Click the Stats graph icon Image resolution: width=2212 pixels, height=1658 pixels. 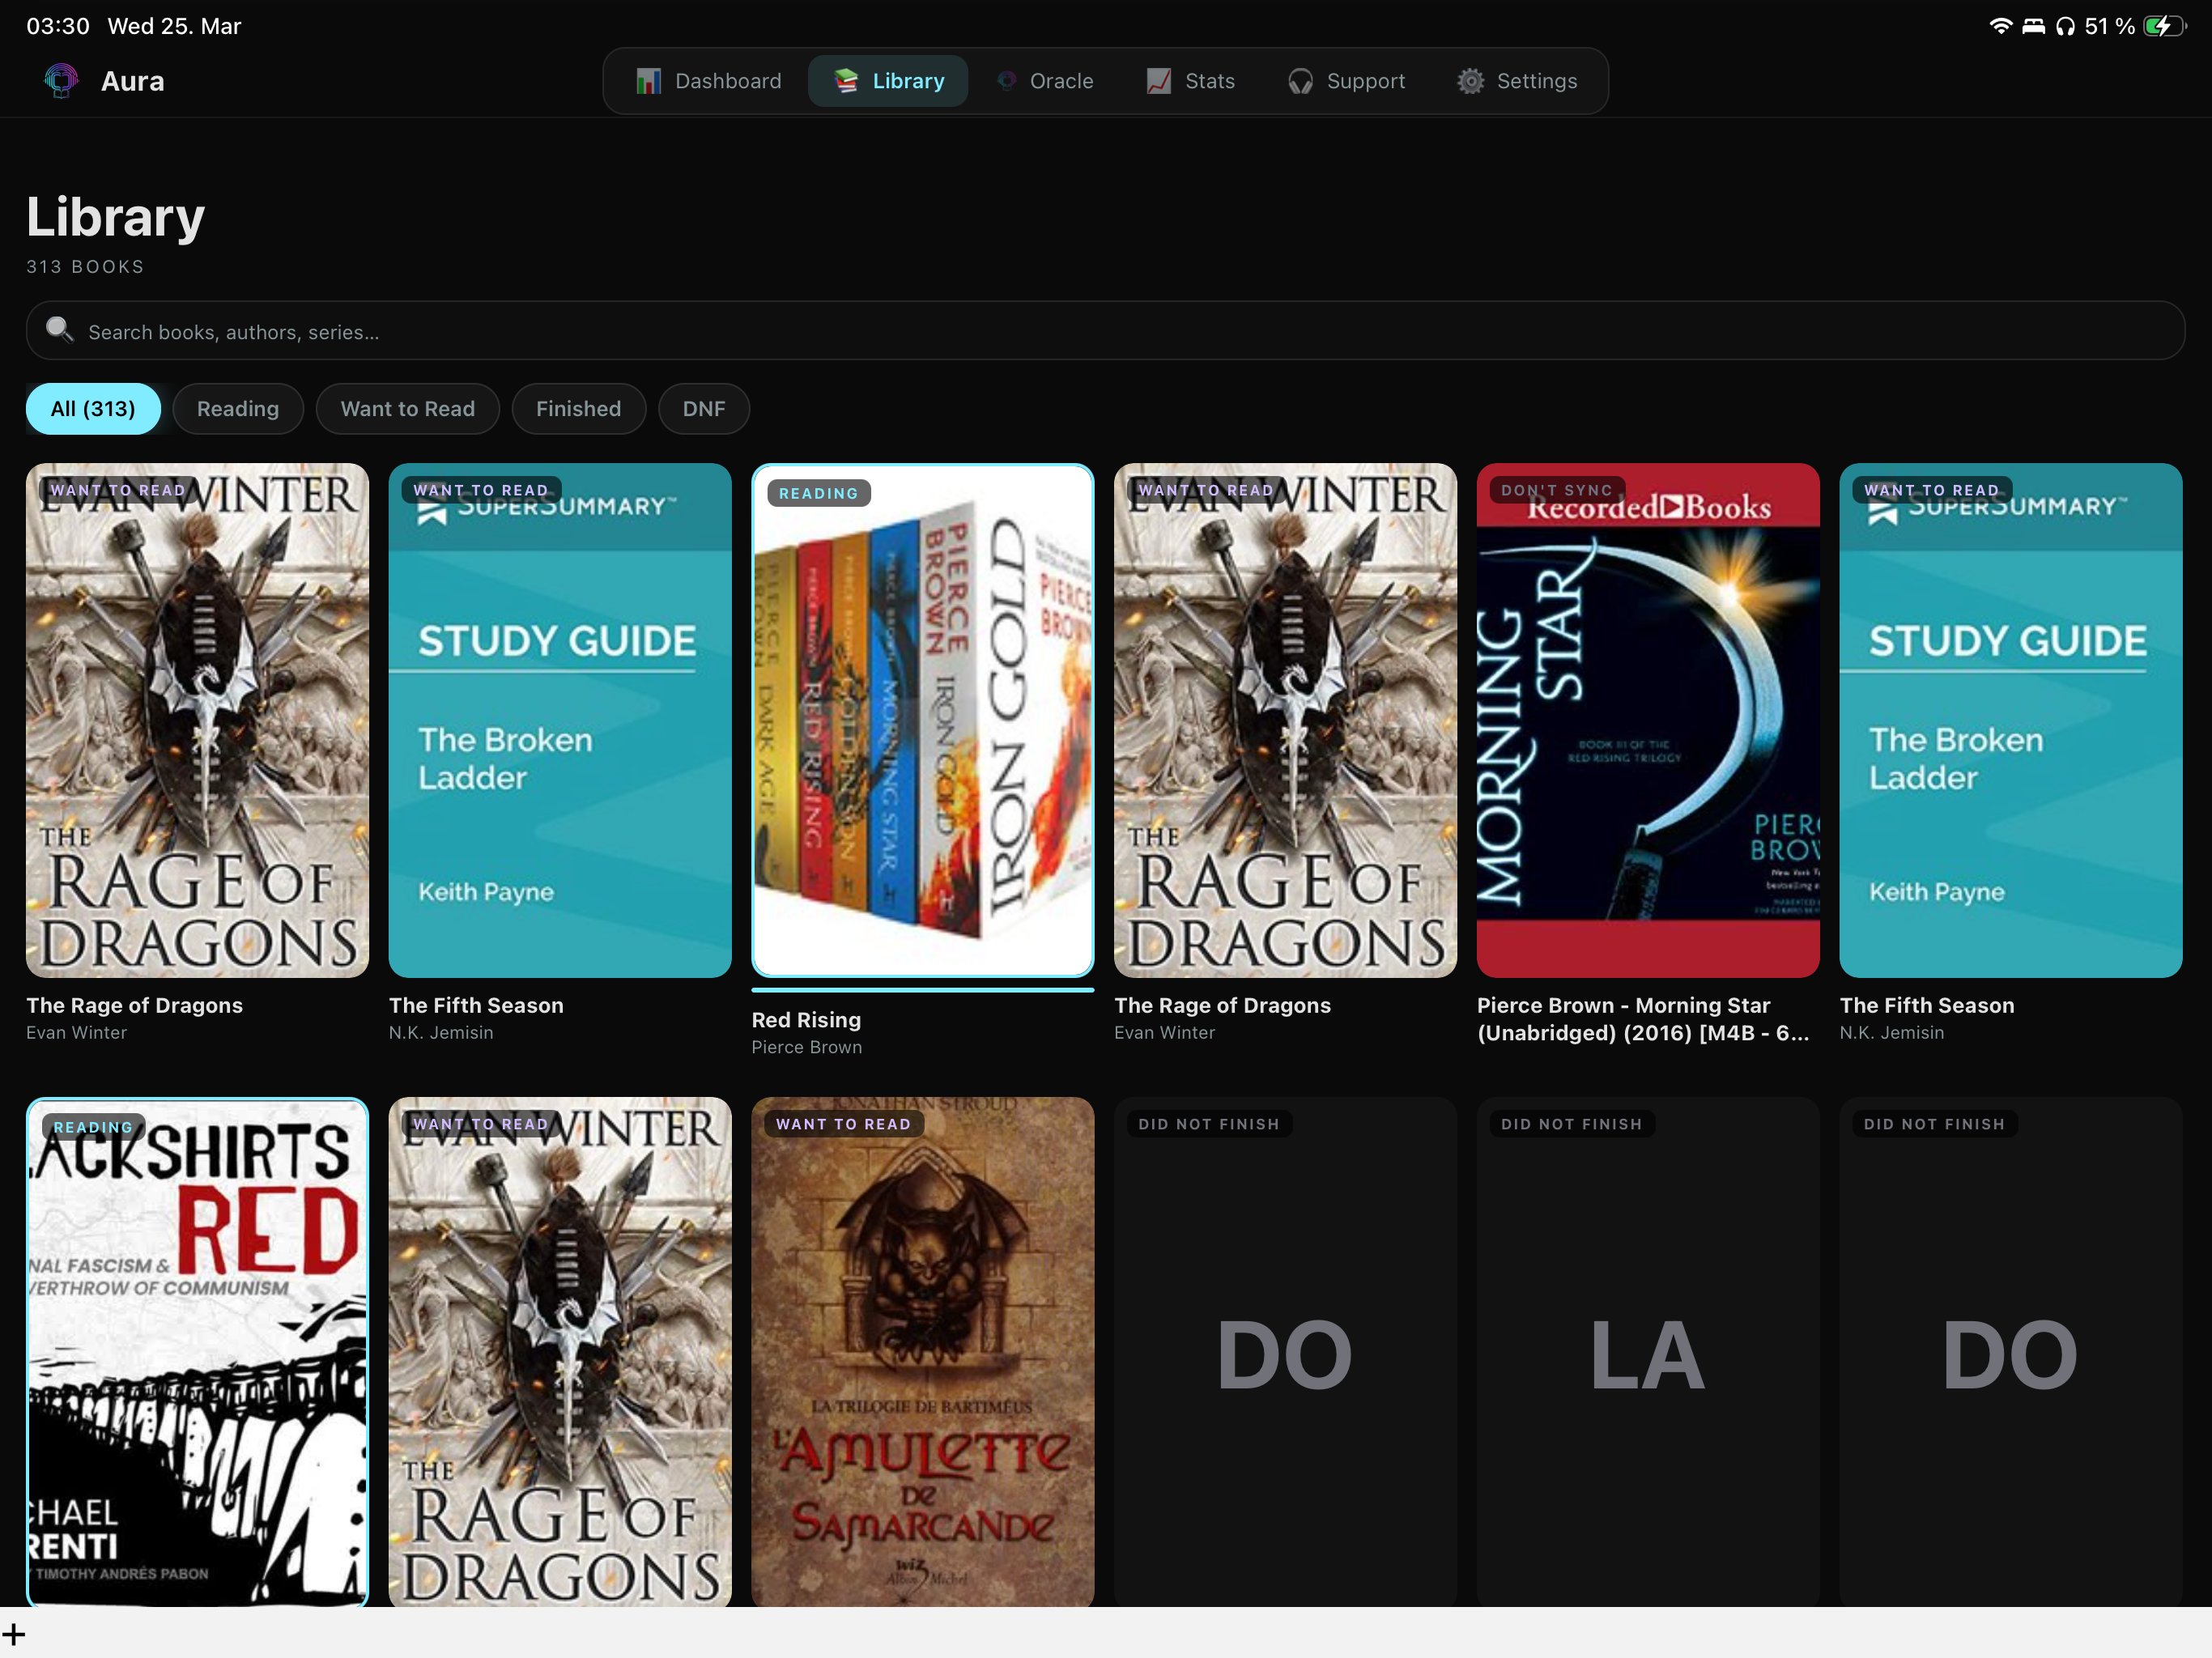click(1158, 81)
